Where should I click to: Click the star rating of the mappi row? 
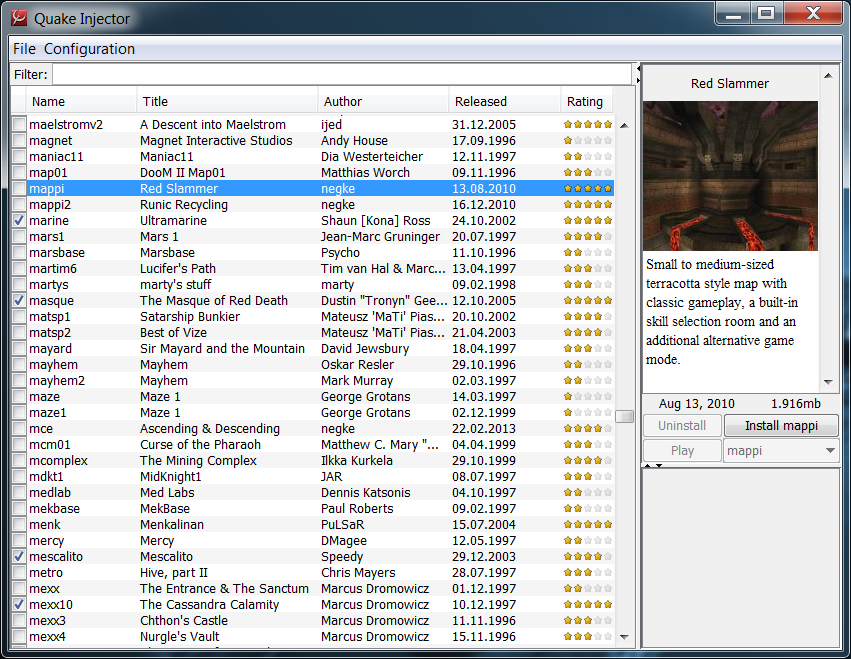click(588, 188)
